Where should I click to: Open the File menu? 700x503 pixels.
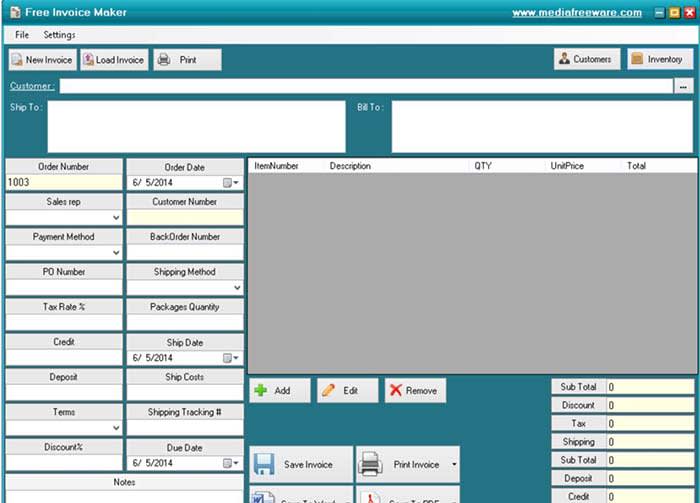[x=22, y=35]
